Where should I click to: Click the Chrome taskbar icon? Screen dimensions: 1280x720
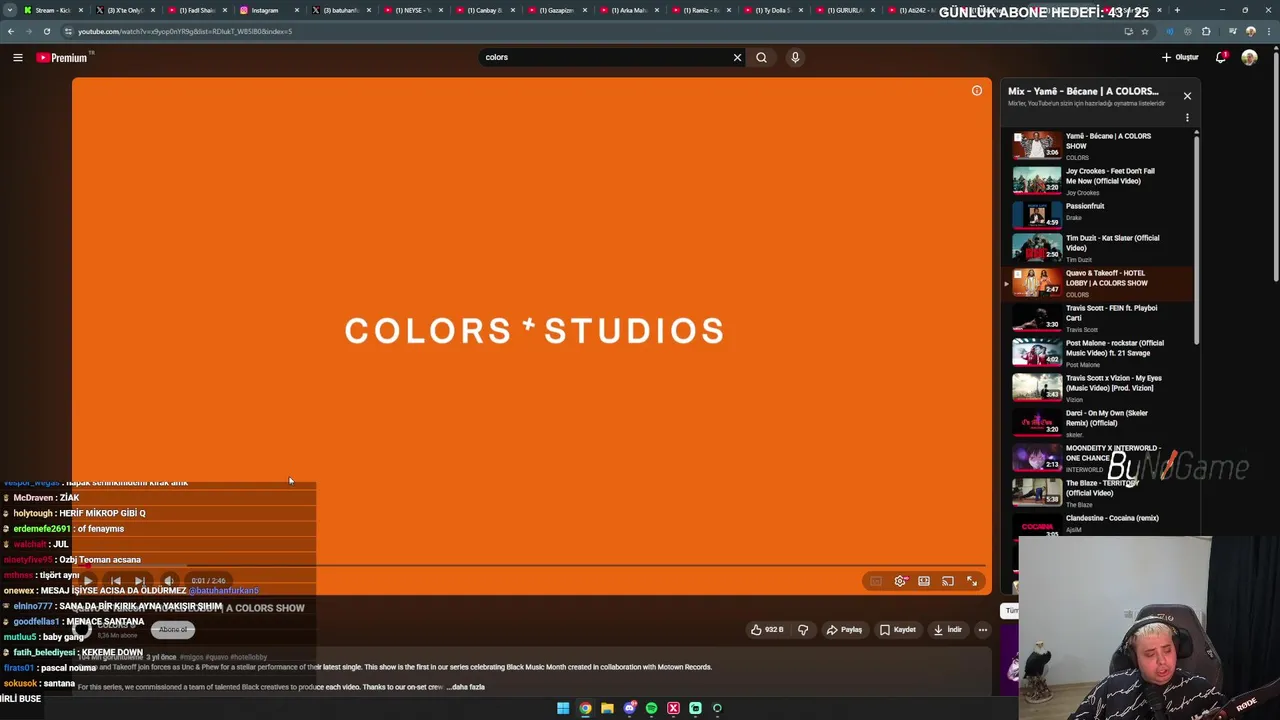(585, 708)
